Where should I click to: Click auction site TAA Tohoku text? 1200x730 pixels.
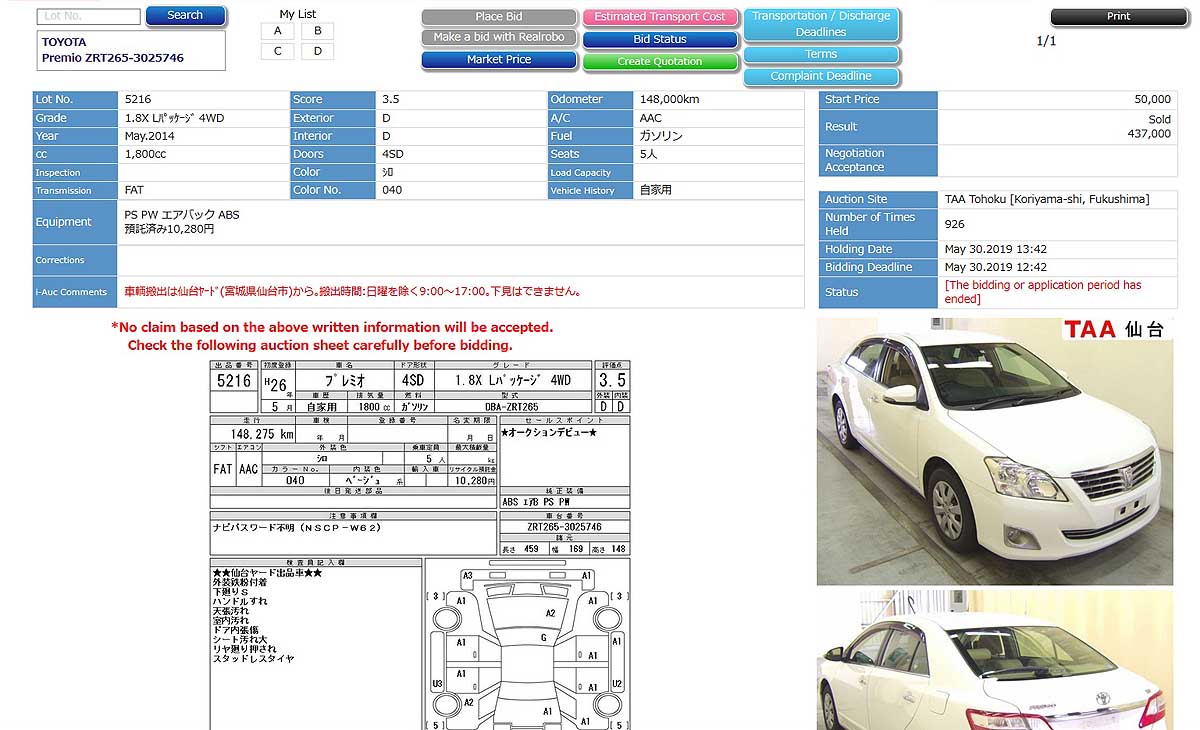(x=1047, y=200)
